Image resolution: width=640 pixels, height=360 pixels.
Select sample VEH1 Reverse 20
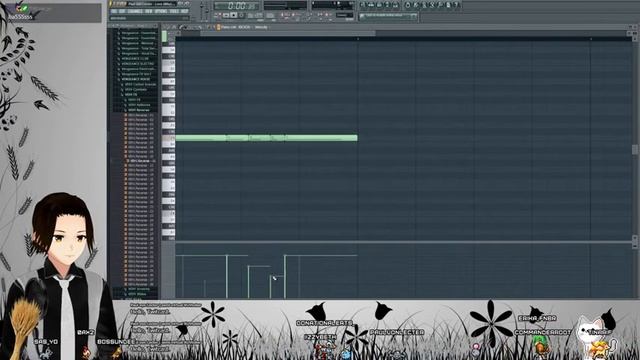pos(140,202)
